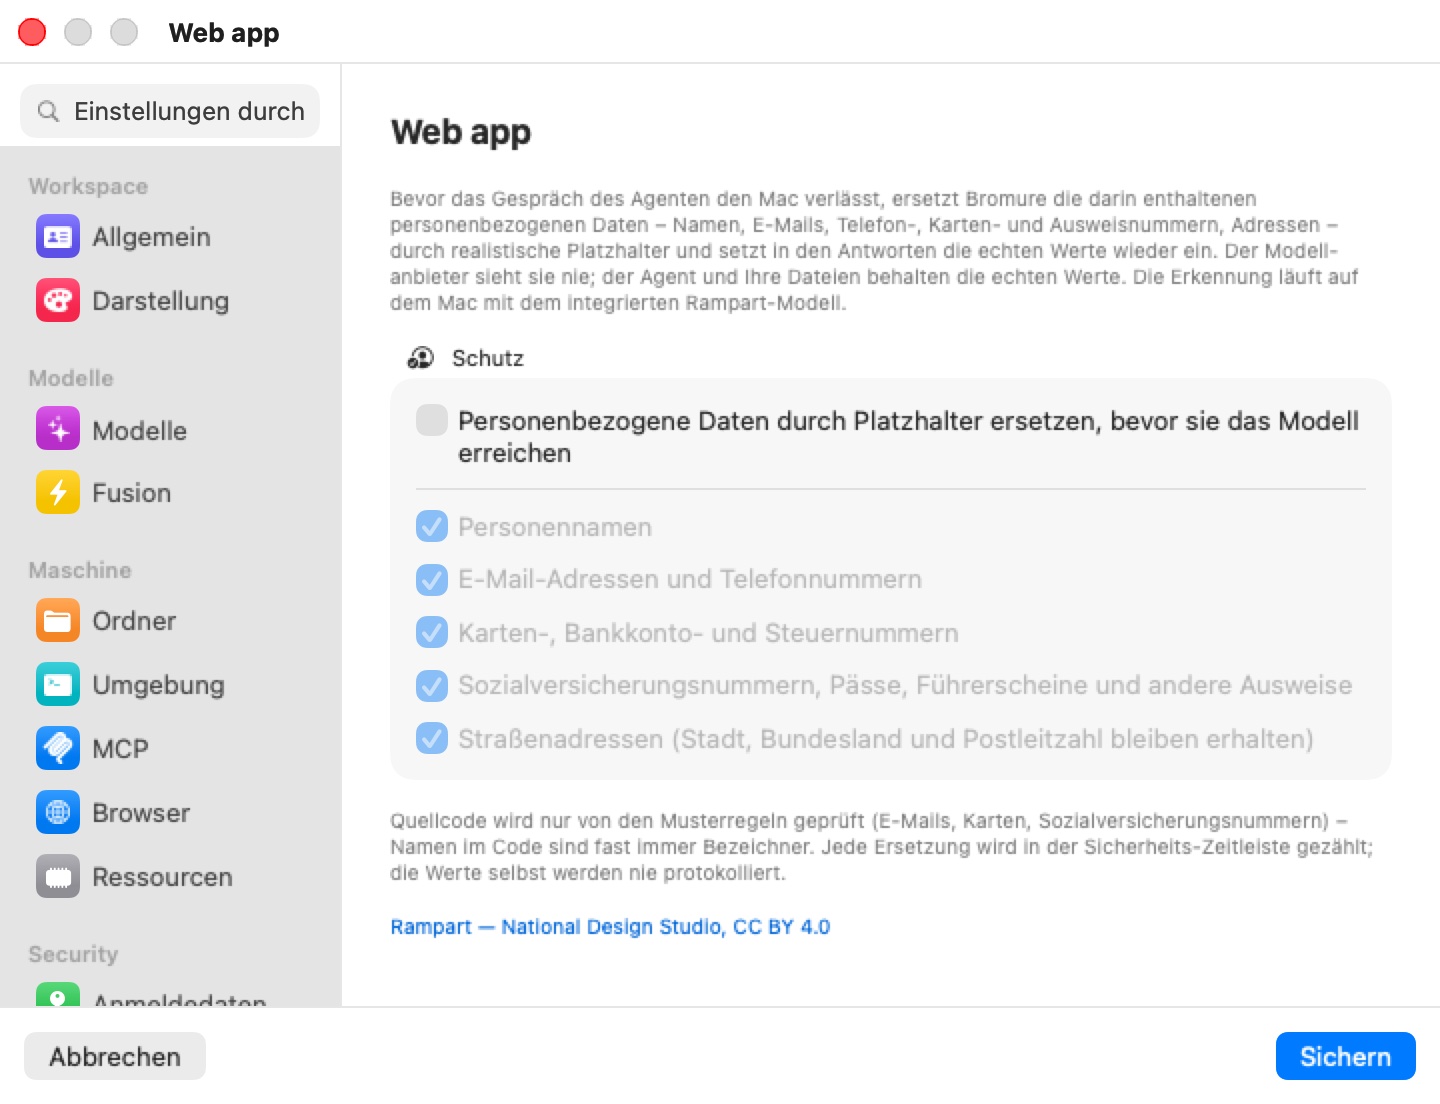Viewport: 1440px width, 1104px height.
Task: Open the Rampart National Design Studio link
Action: (x=610, y=927)
